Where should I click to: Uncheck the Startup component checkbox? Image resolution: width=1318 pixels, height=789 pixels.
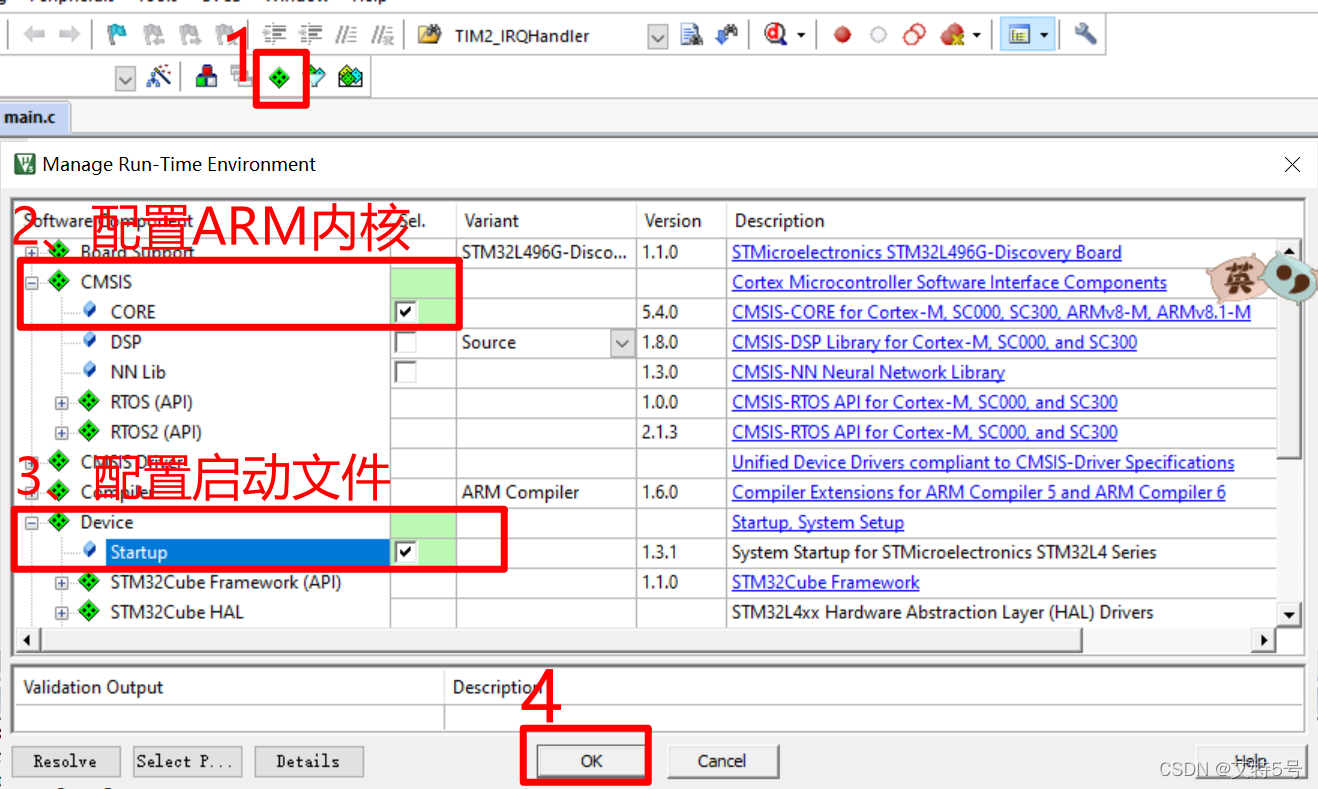tap(405, 552)
